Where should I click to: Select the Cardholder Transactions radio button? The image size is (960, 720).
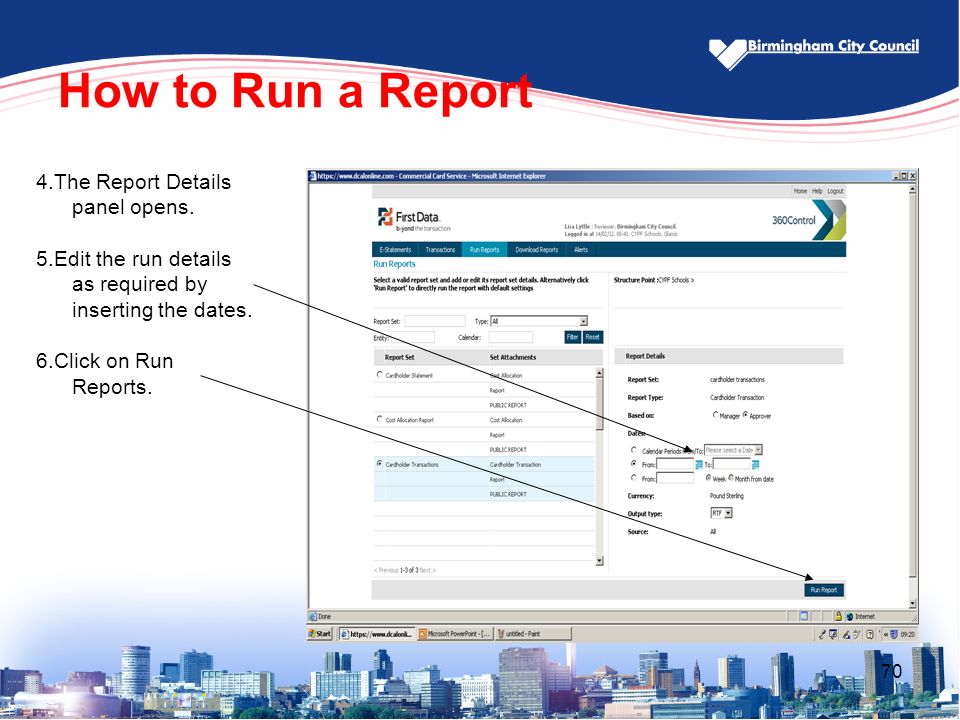tap(380, 463)
